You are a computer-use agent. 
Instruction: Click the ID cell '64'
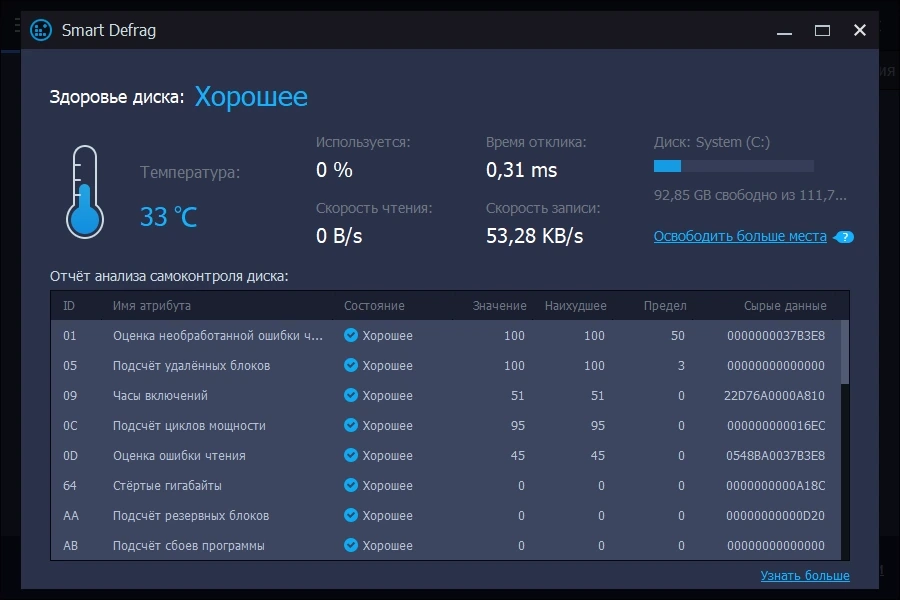tap(69, 485)
